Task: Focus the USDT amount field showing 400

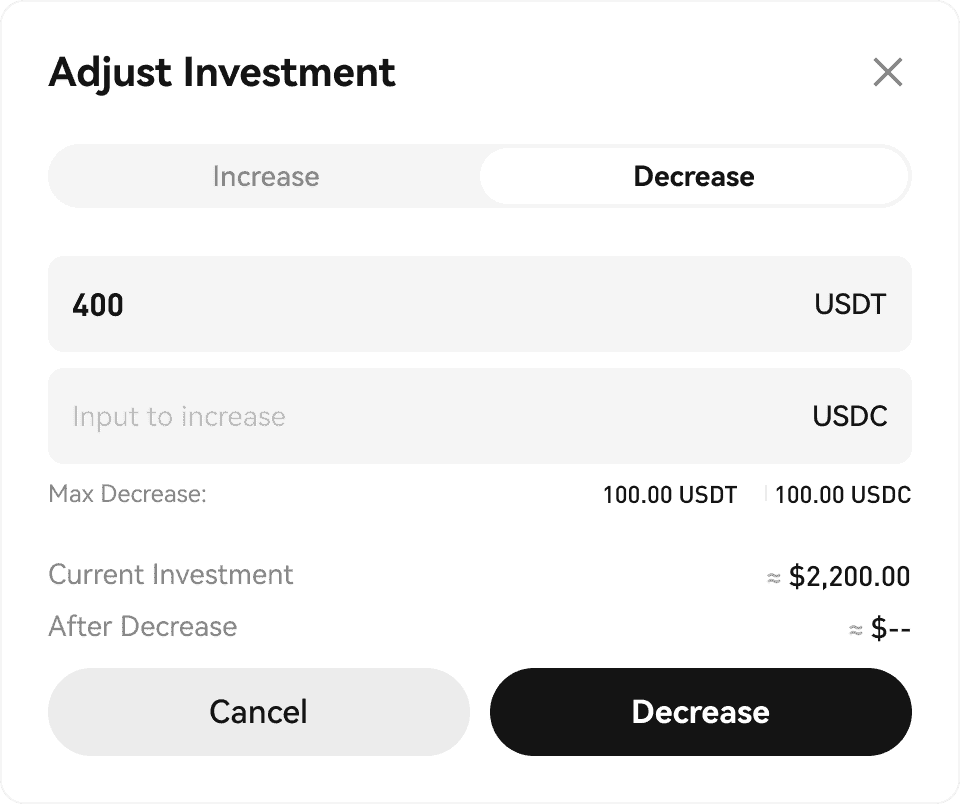Action: tap(400, 304)
